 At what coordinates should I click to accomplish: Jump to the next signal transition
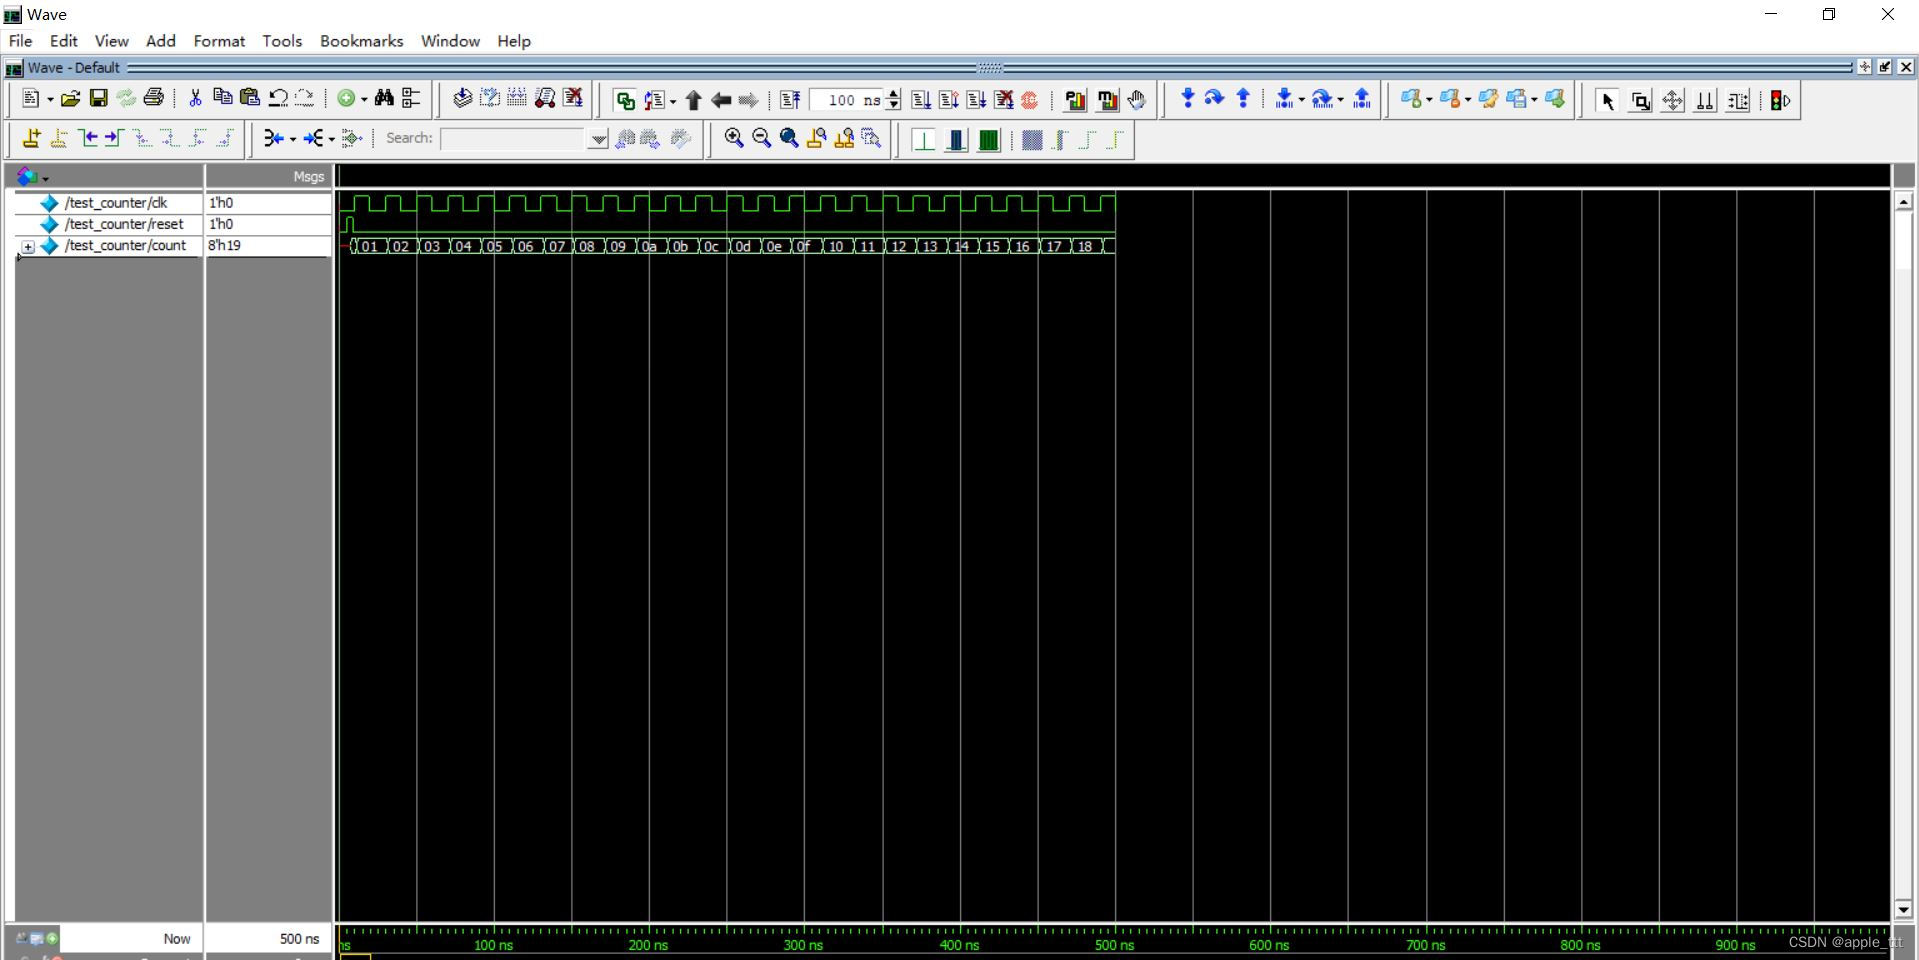113,138
